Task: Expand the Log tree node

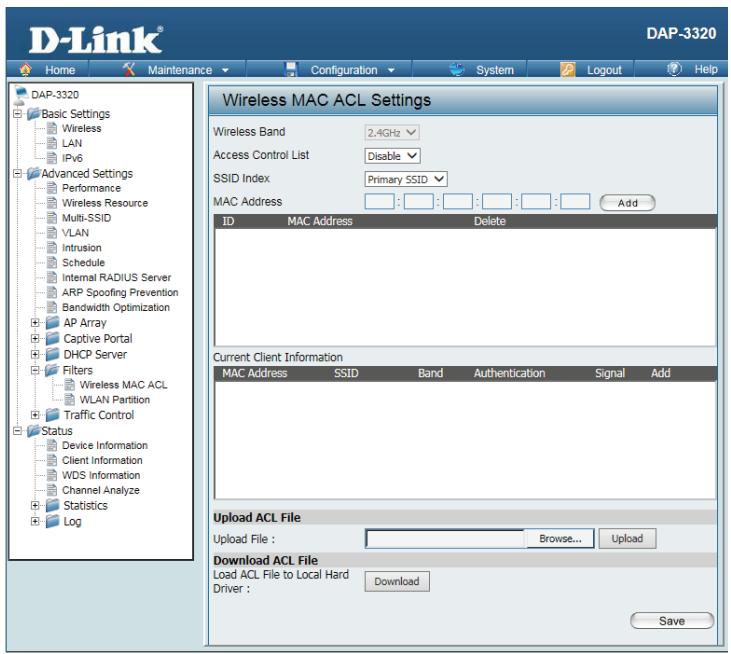Action: [x=35, y=521]
